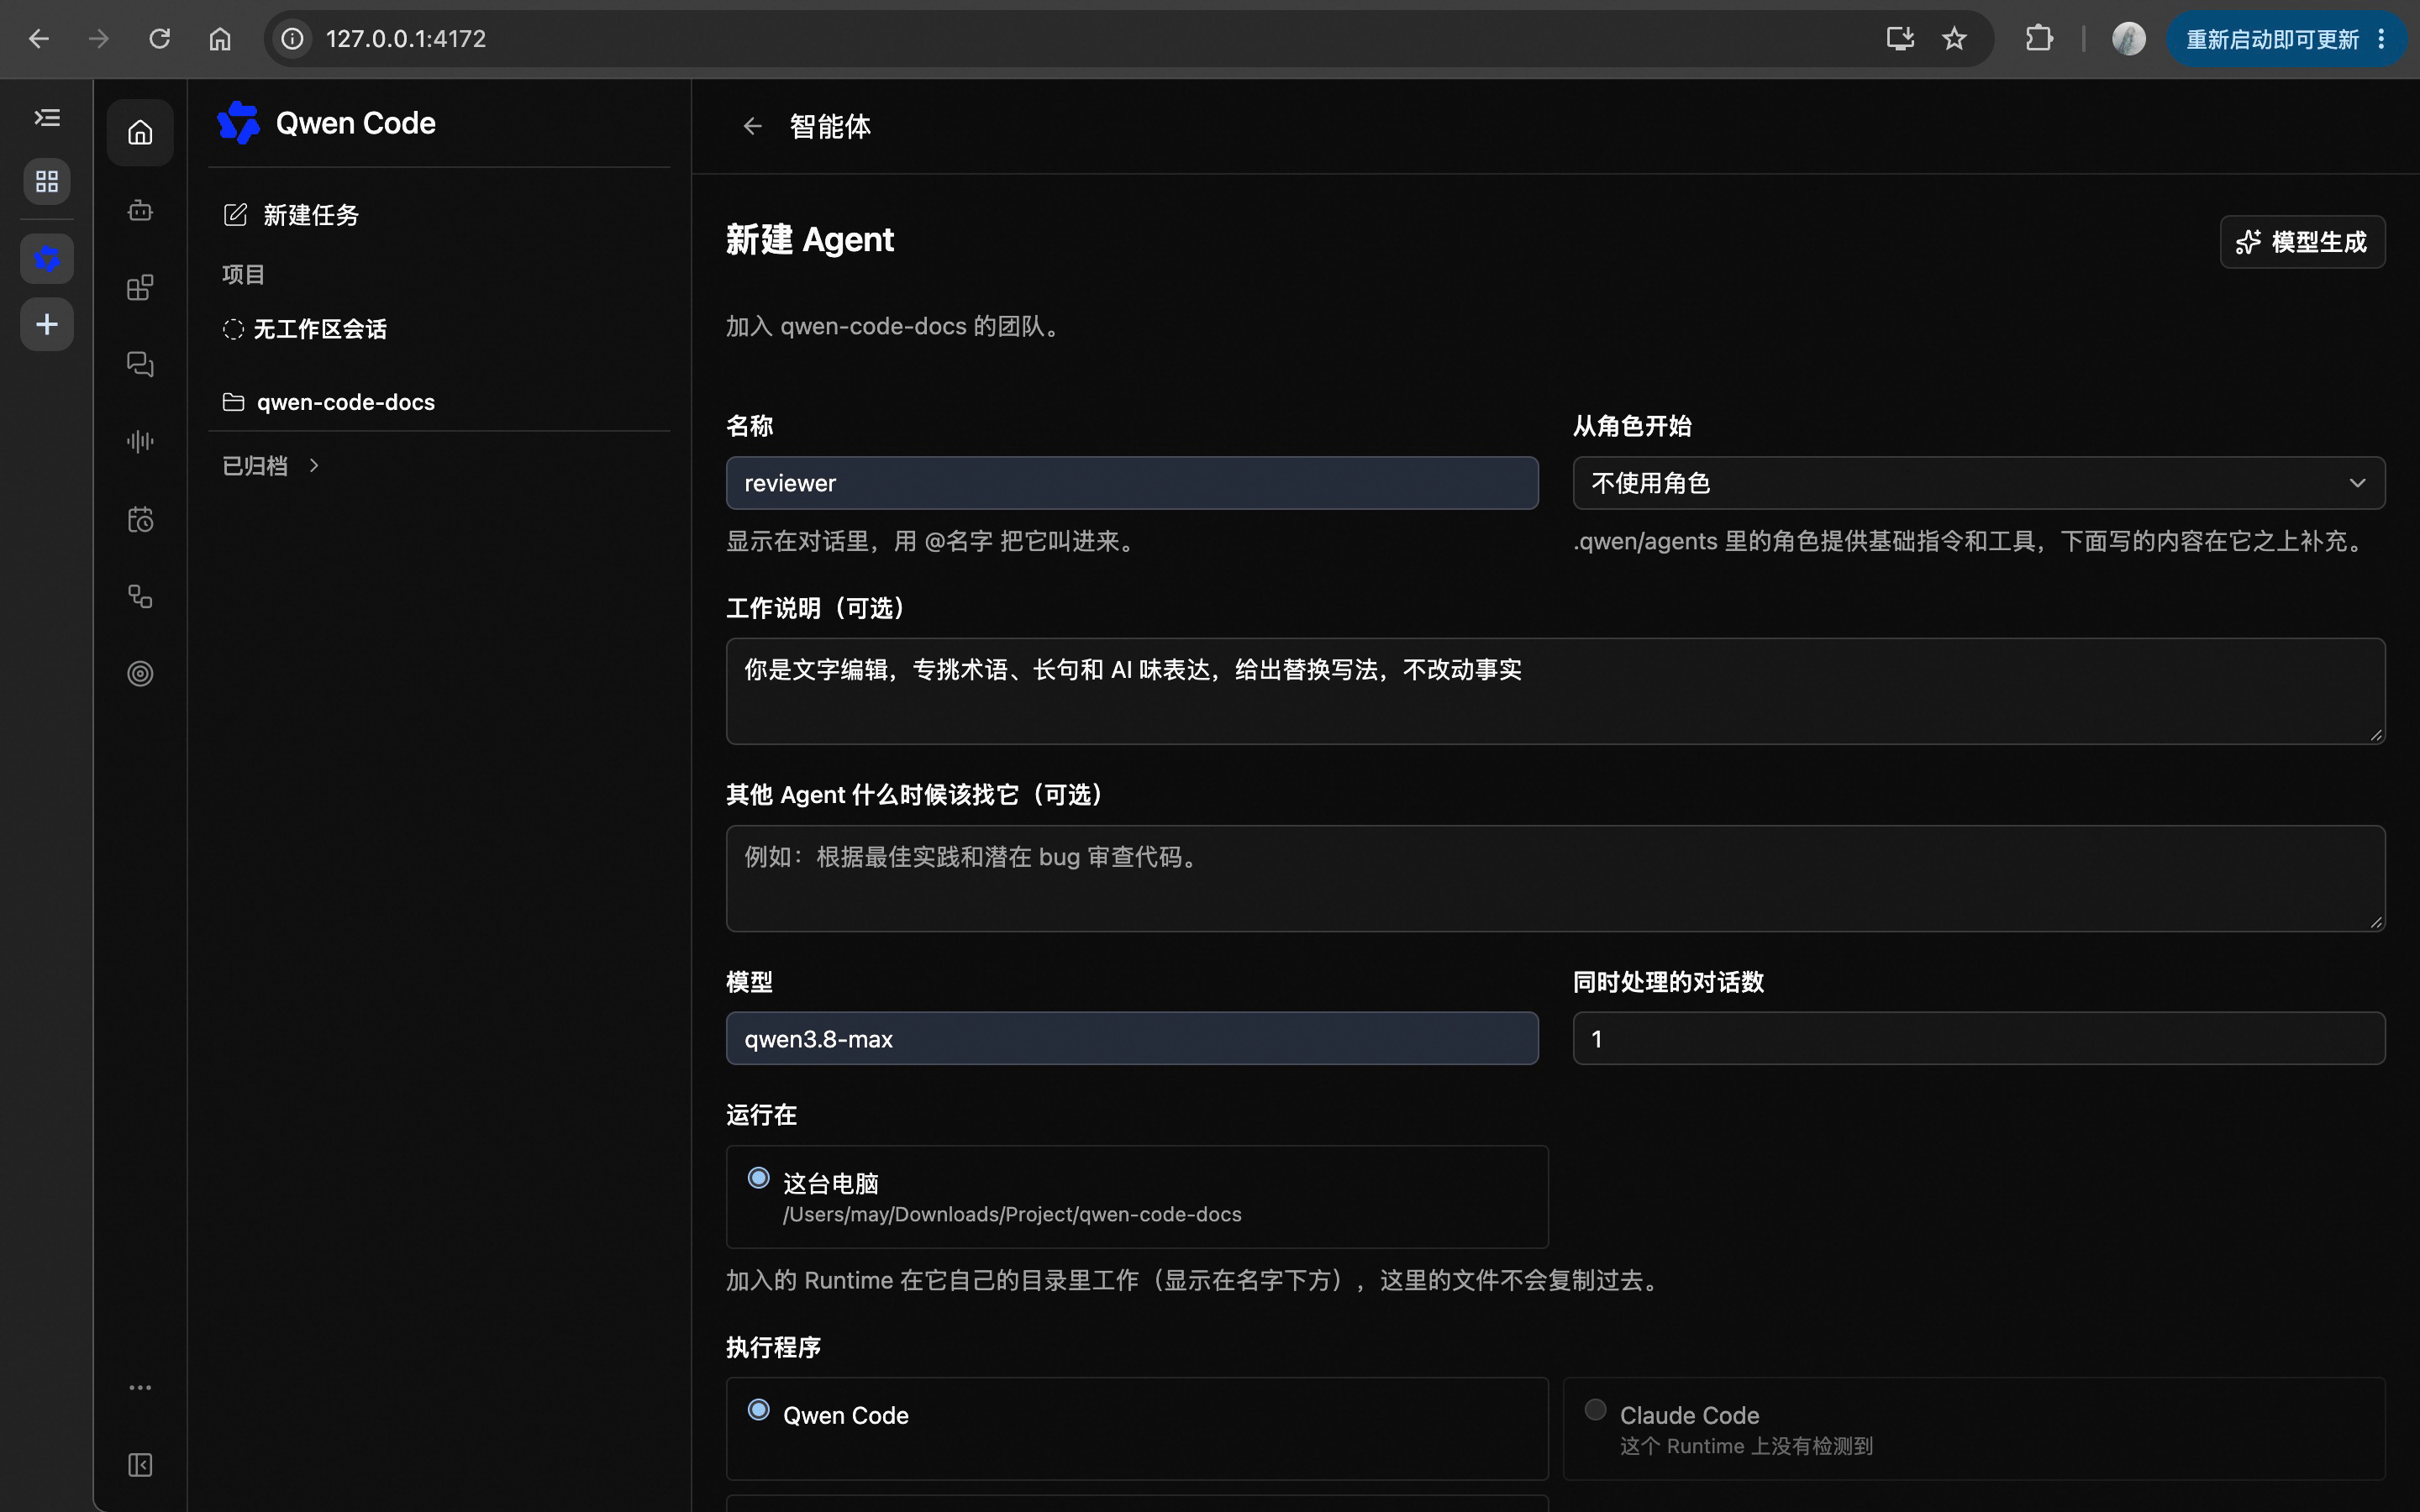Image resolution: width=2420 pixels, height=1512 pixels.
Task: Open 无工作区会话 item
Action: (305, 329)
